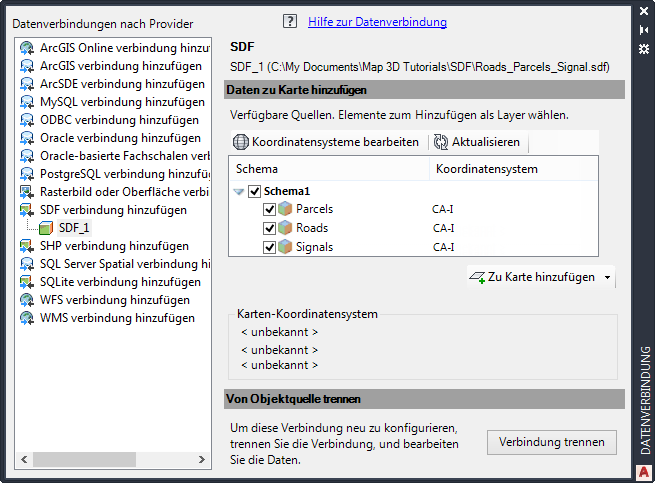Open the Zu Karte hinzufügen dropdown arrow
Screen dimensions: 655x483
[x=607, y=277]
